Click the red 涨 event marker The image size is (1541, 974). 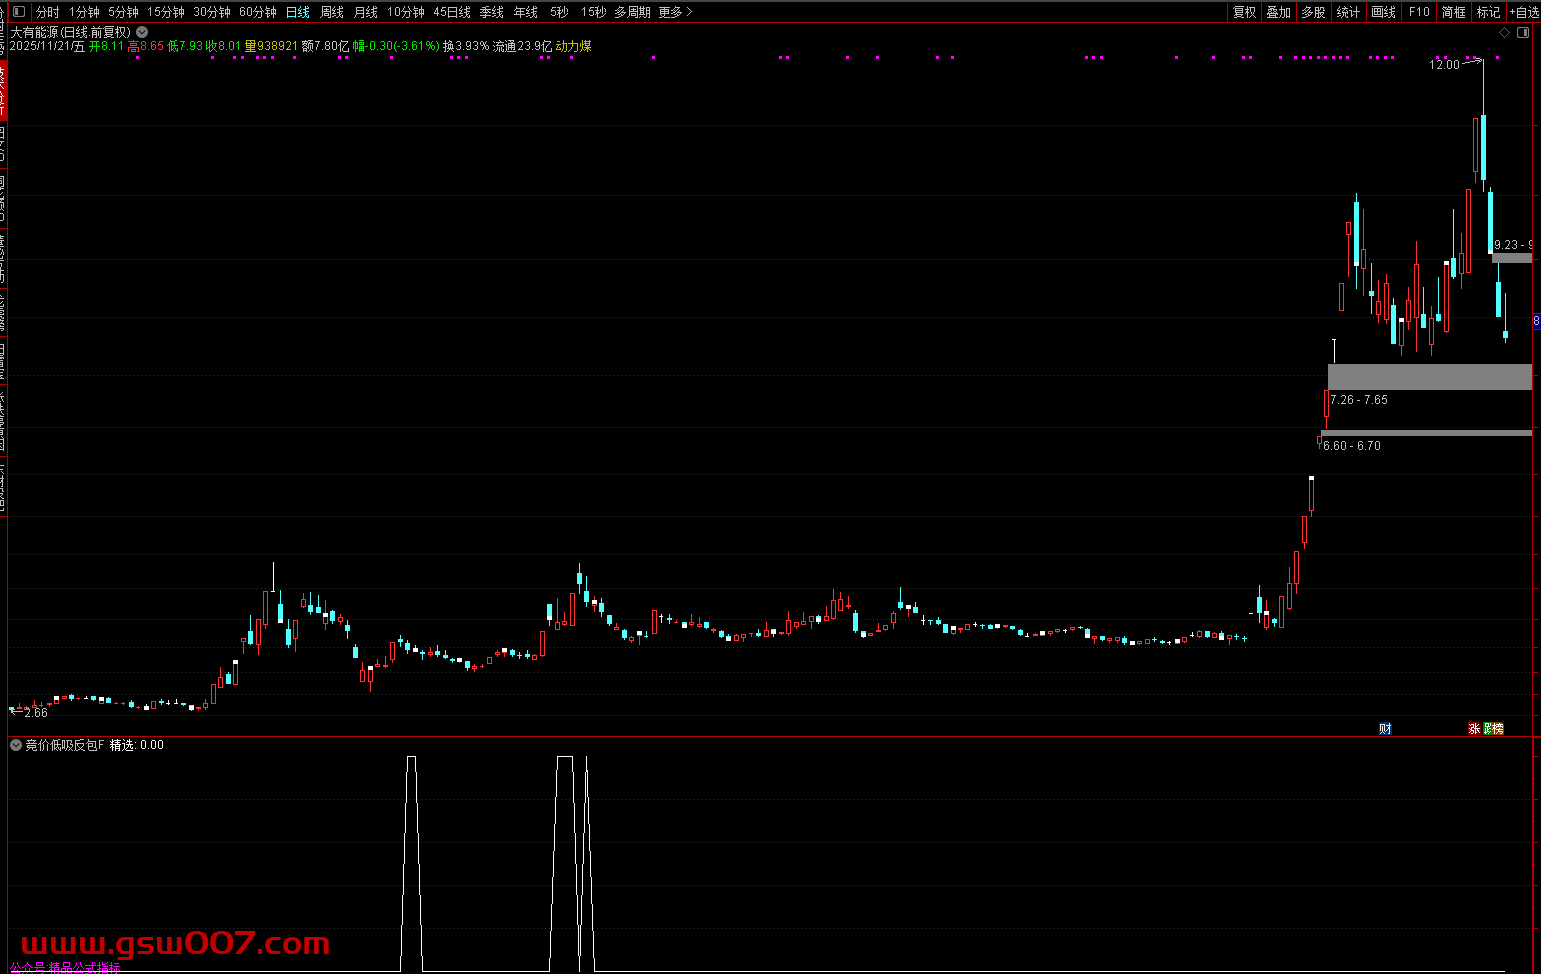[x=1474, y=729]
